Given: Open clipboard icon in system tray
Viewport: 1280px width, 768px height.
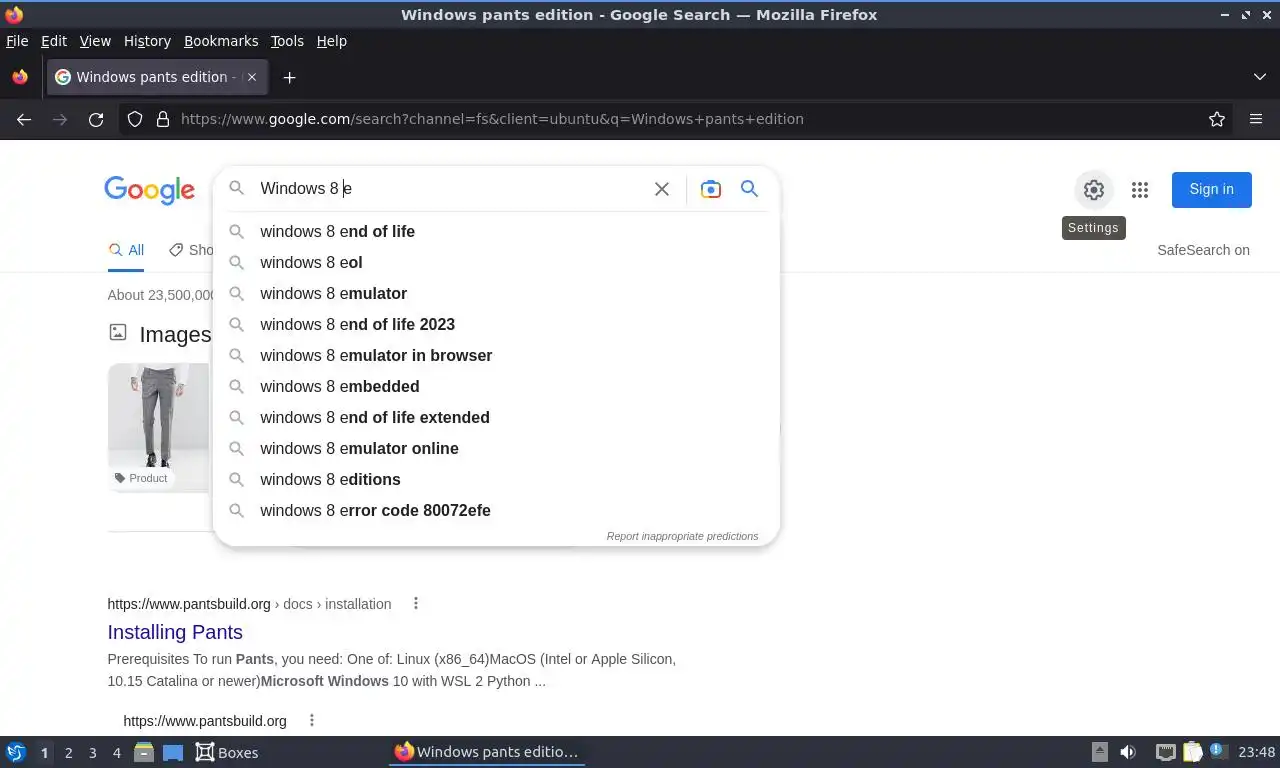Looking at the screenshot, I should tap(1193, 752).
